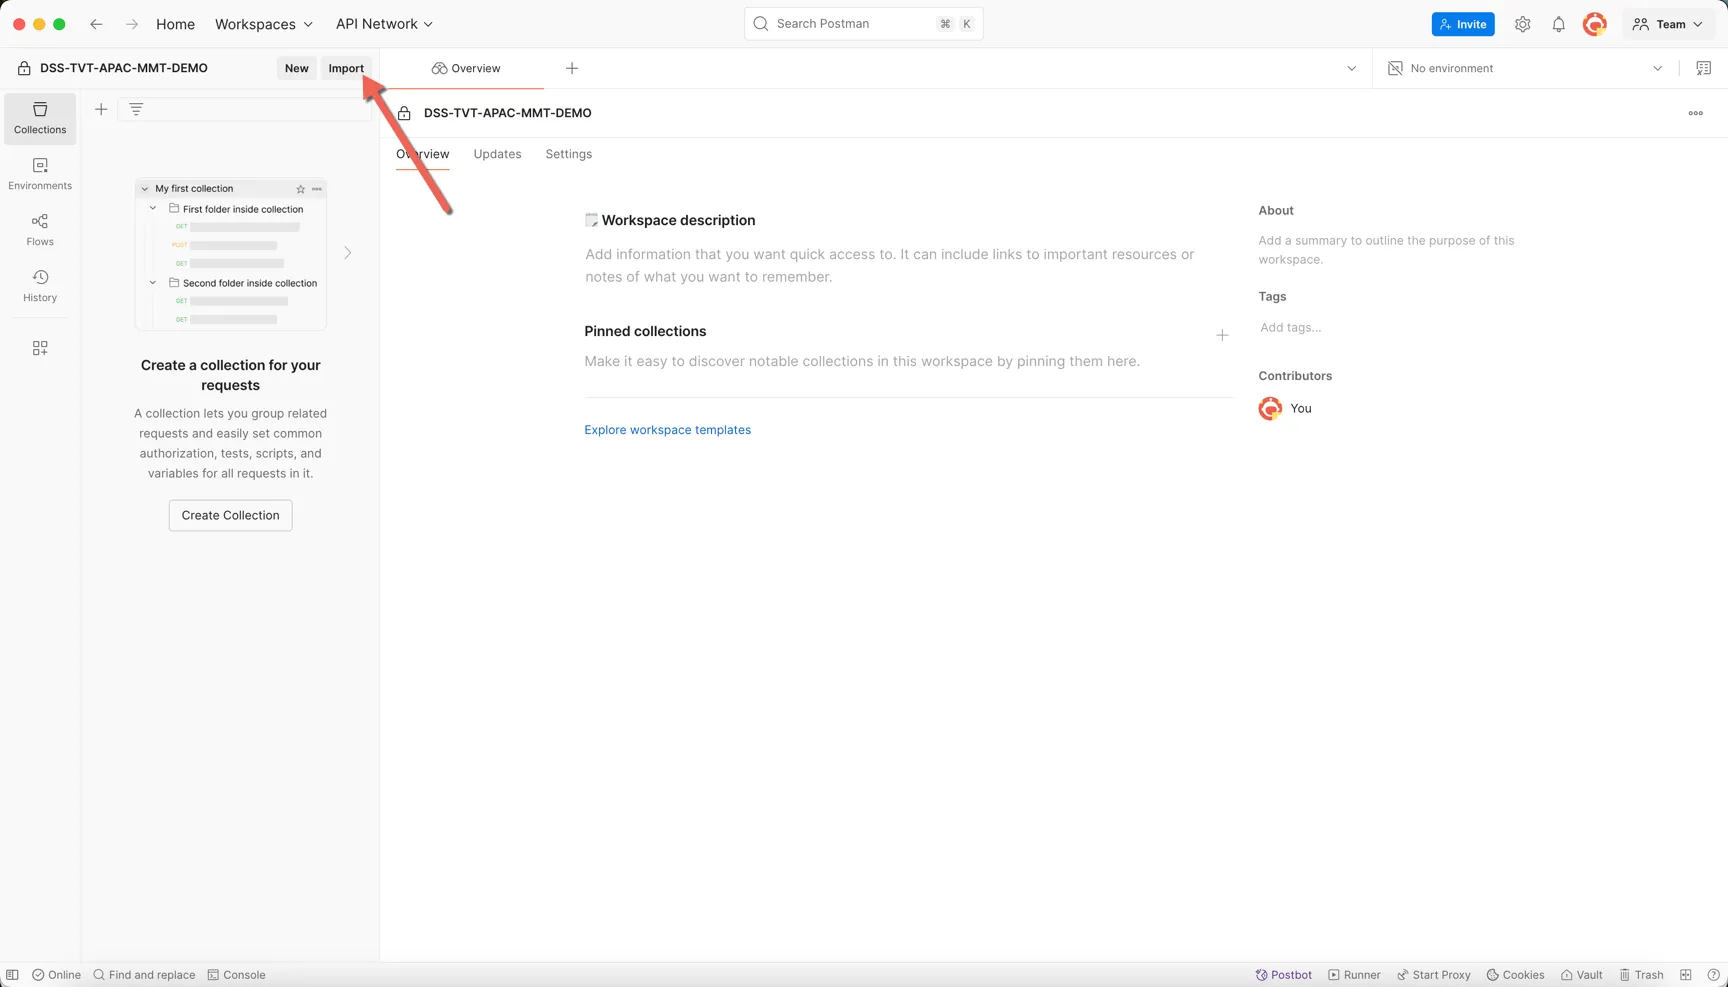Go to Home
Screen dimensions: 1728x987
(175, 24)
